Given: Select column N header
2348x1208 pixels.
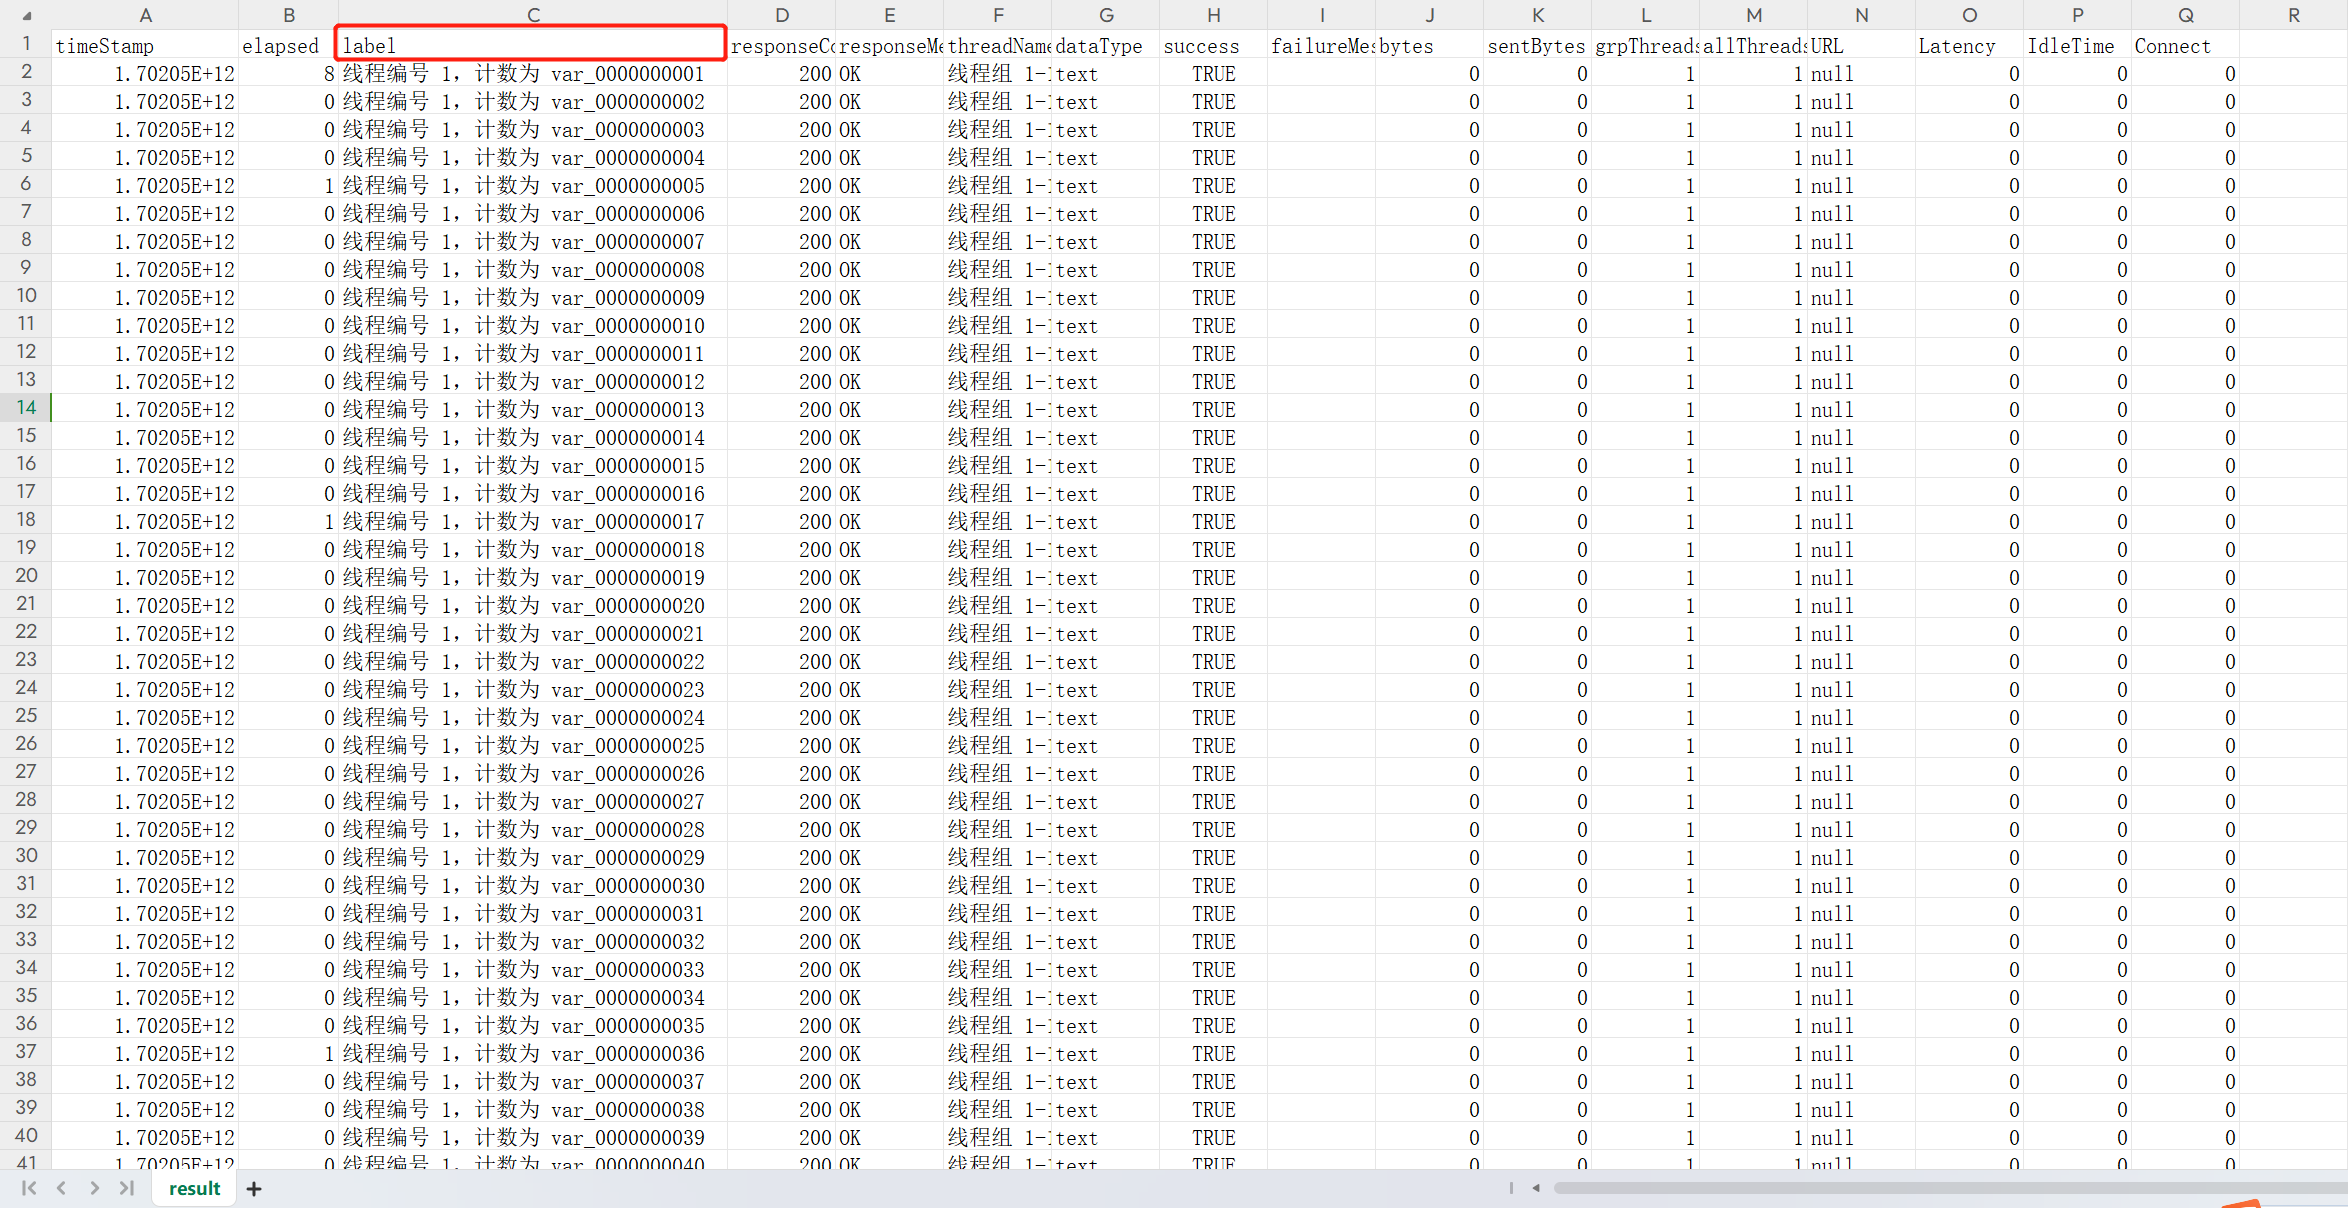Looking at the screenshot, I should 1861,15.
